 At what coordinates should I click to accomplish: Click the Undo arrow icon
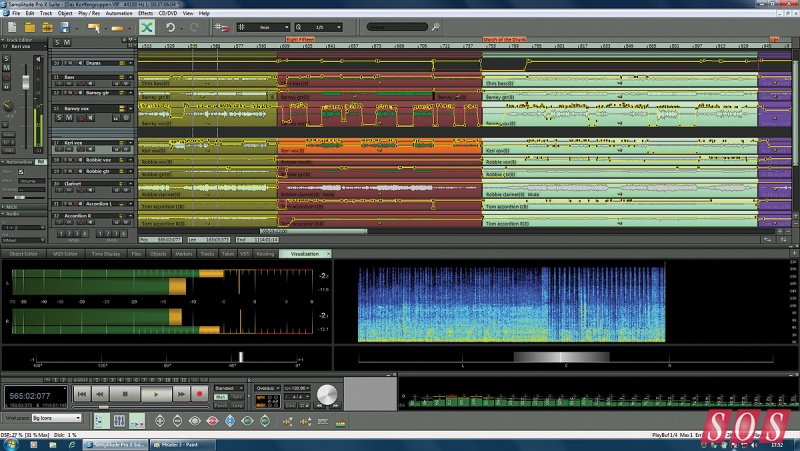coord(171,29)
